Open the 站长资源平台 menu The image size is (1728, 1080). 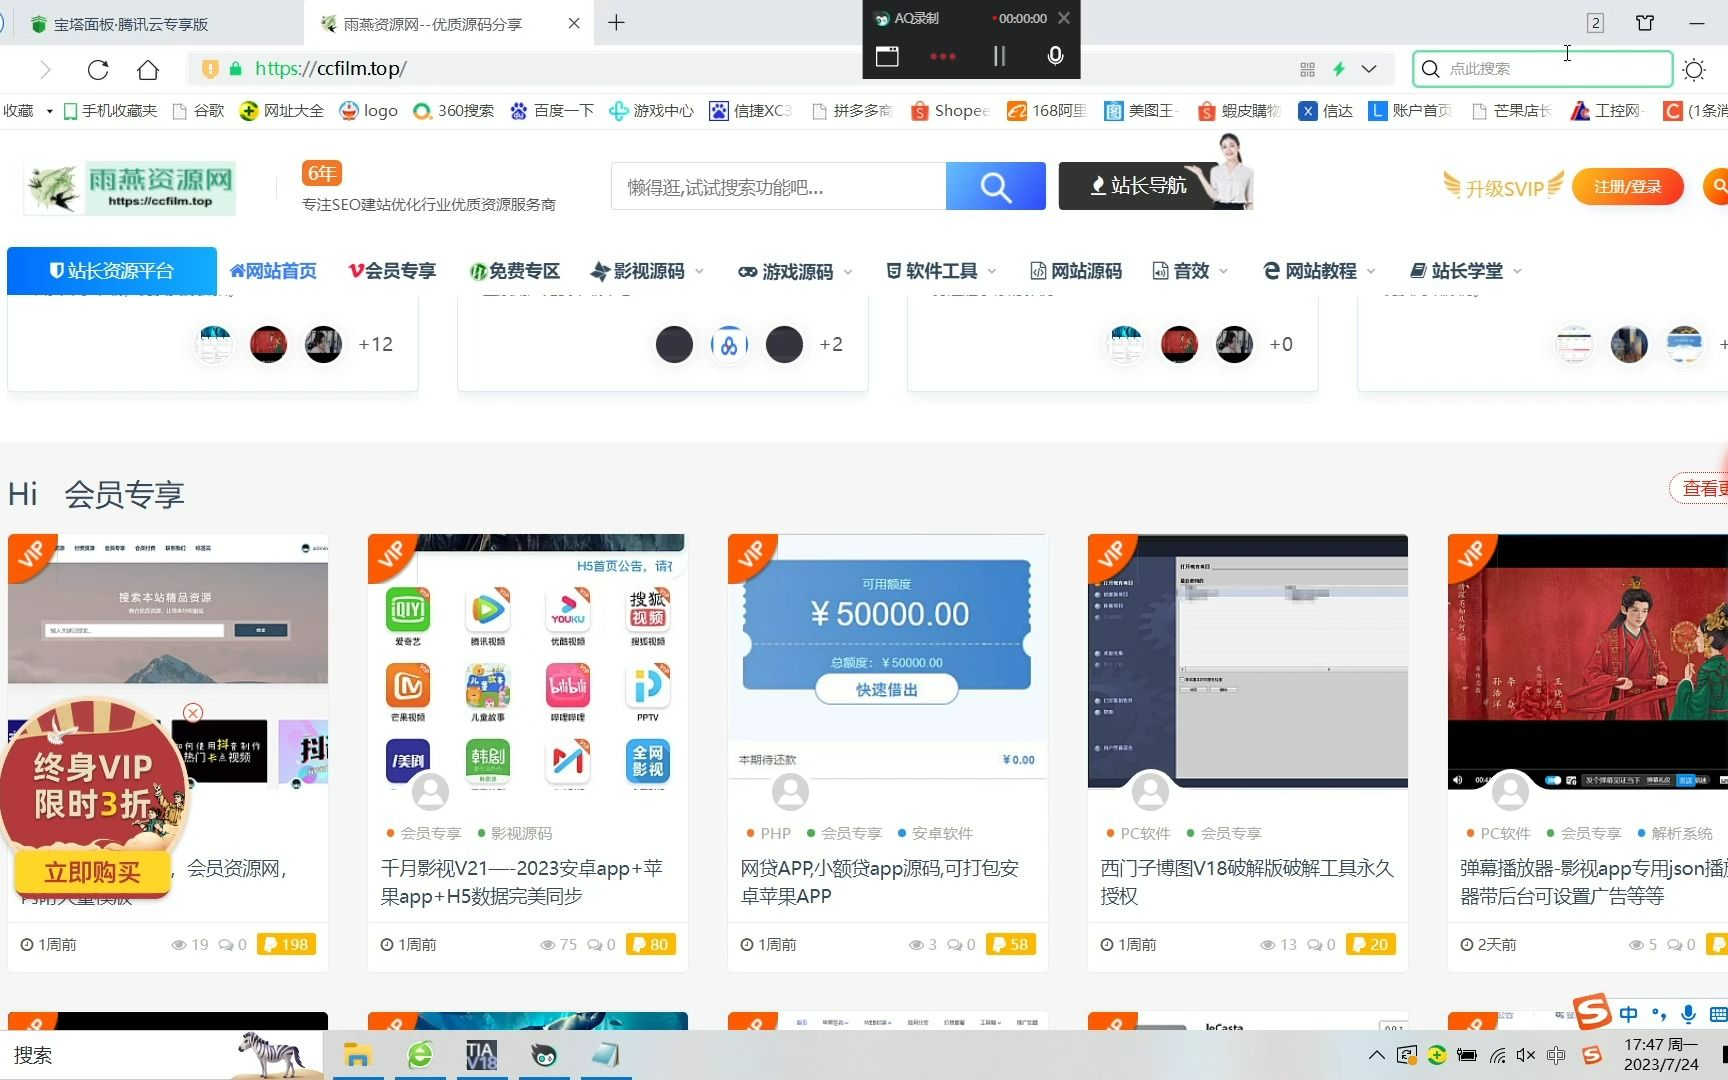(x=111, y=271)
